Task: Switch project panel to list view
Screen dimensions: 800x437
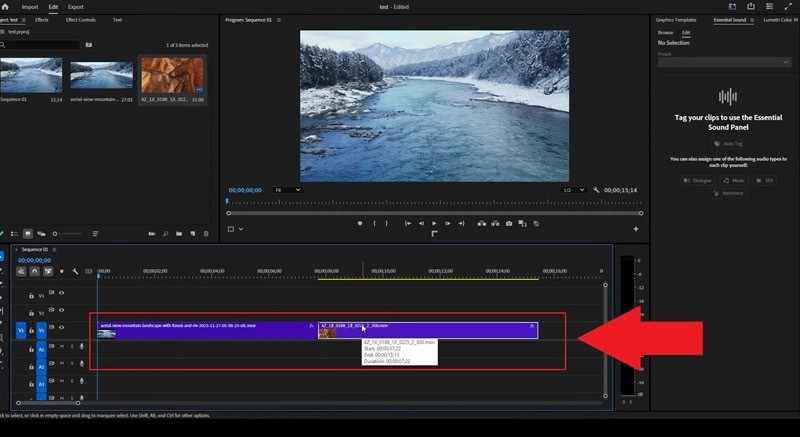Action: coord(14,234)
